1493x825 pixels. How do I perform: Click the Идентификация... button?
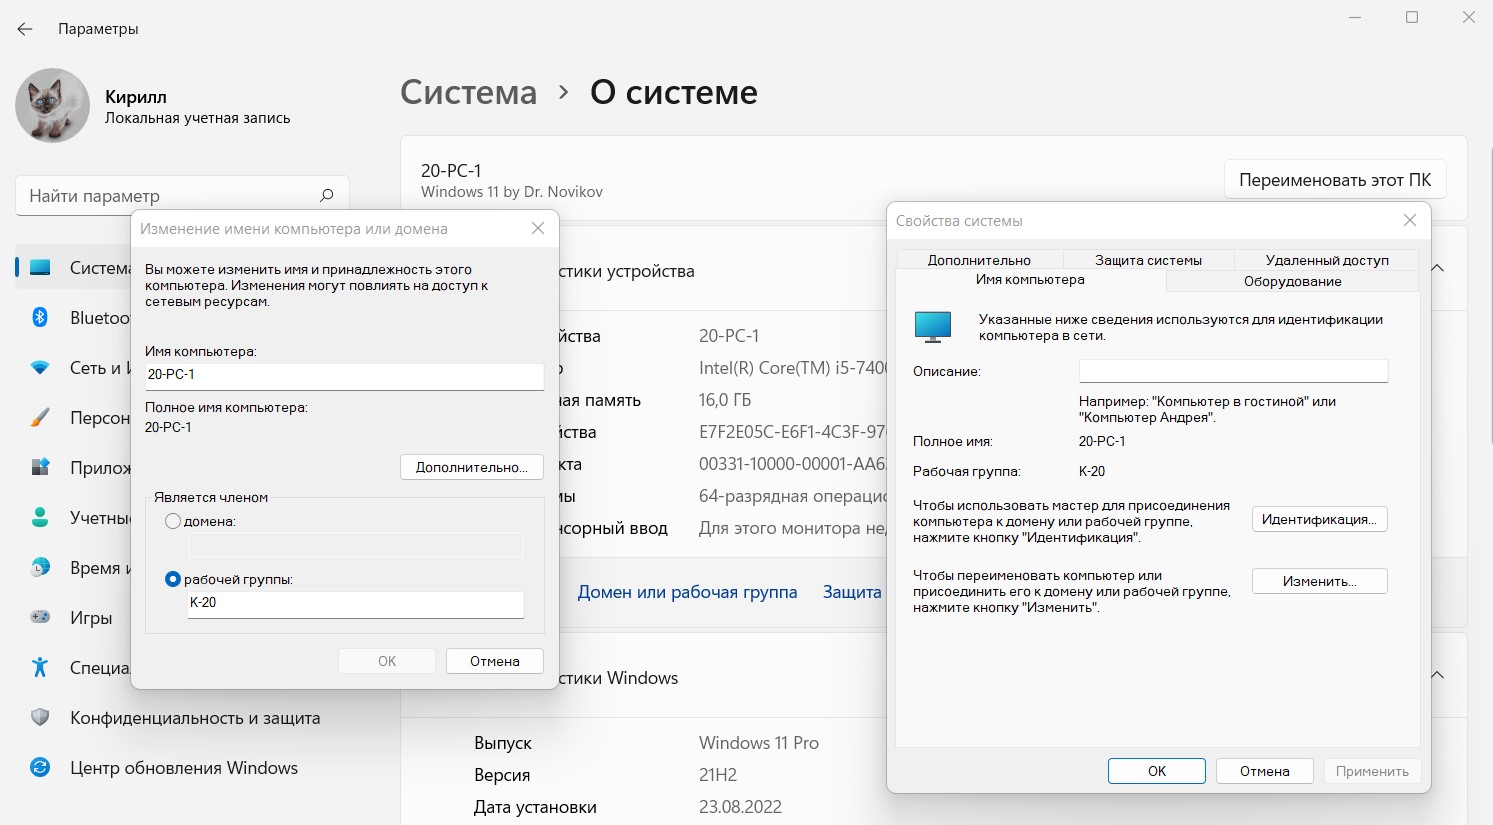1319,519
